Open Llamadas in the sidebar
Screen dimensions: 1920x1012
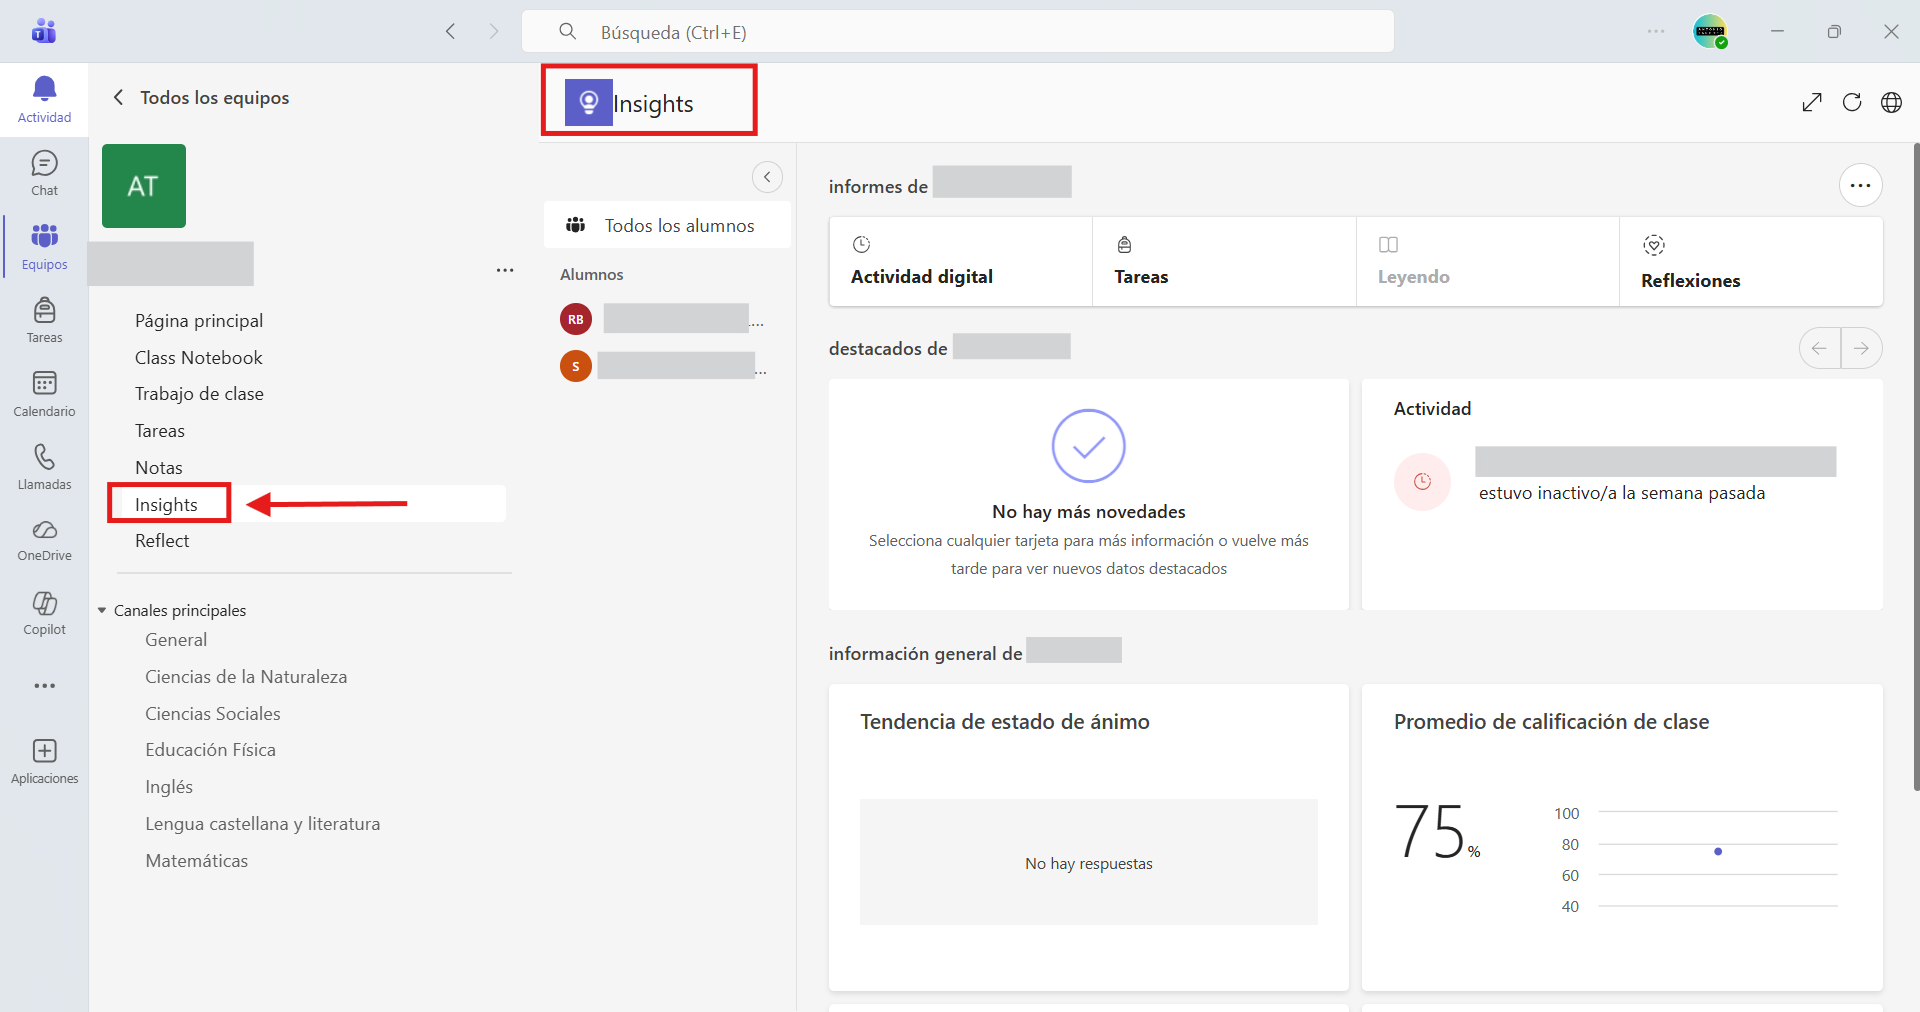44,467
